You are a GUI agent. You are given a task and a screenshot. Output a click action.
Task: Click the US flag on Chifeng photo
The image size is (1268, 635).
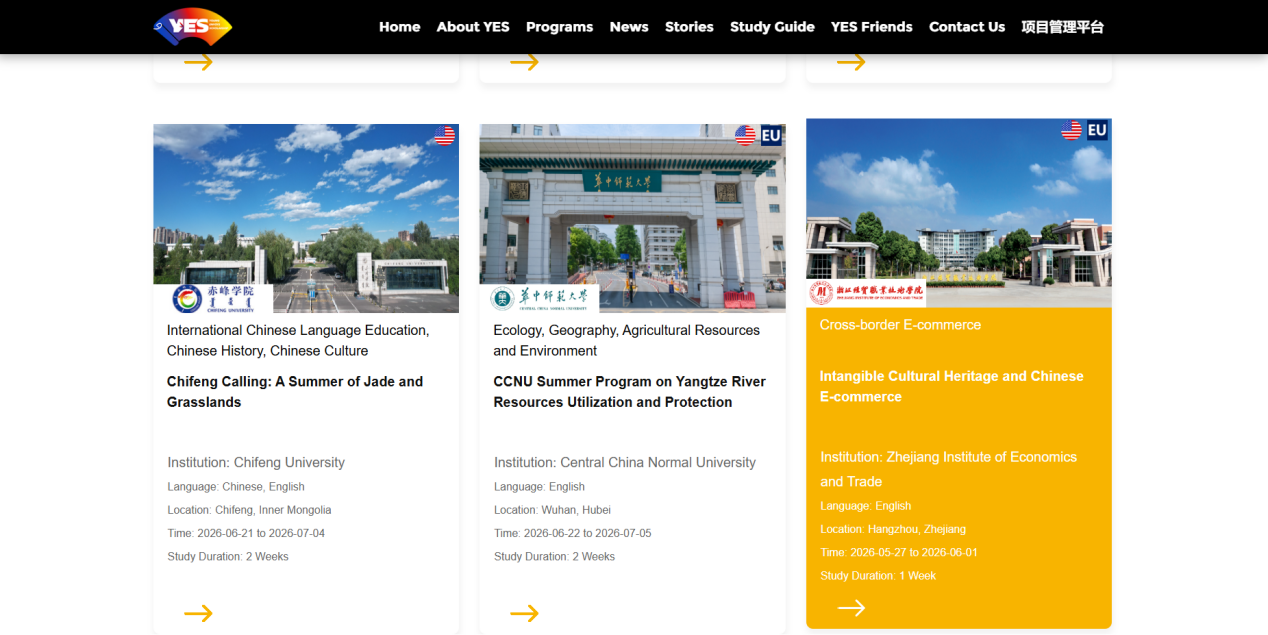444,135
